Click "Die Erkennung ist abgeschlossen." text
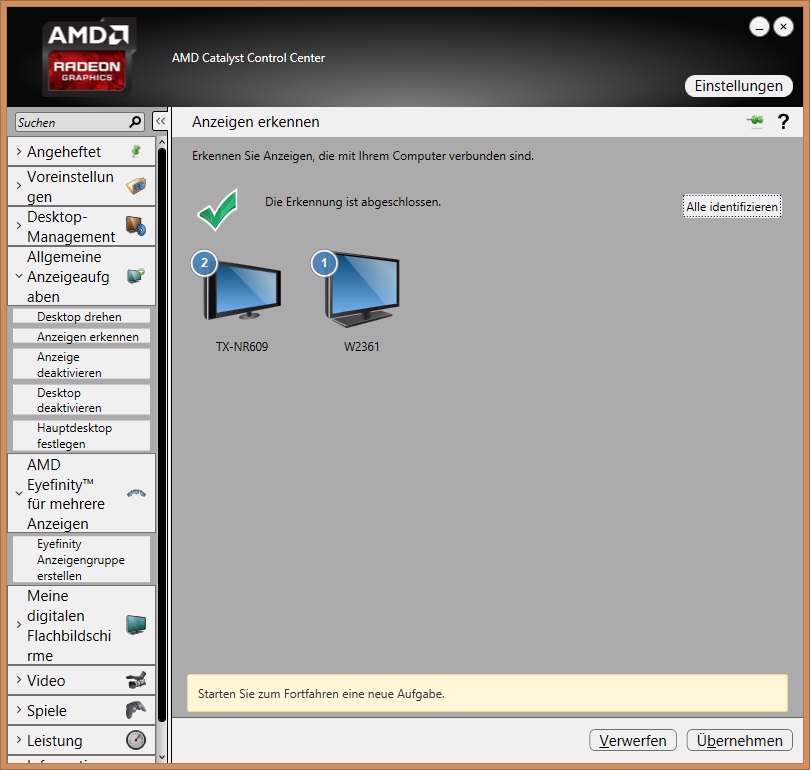The width and height of the screenshot is (810, 770). coord(353,202)
